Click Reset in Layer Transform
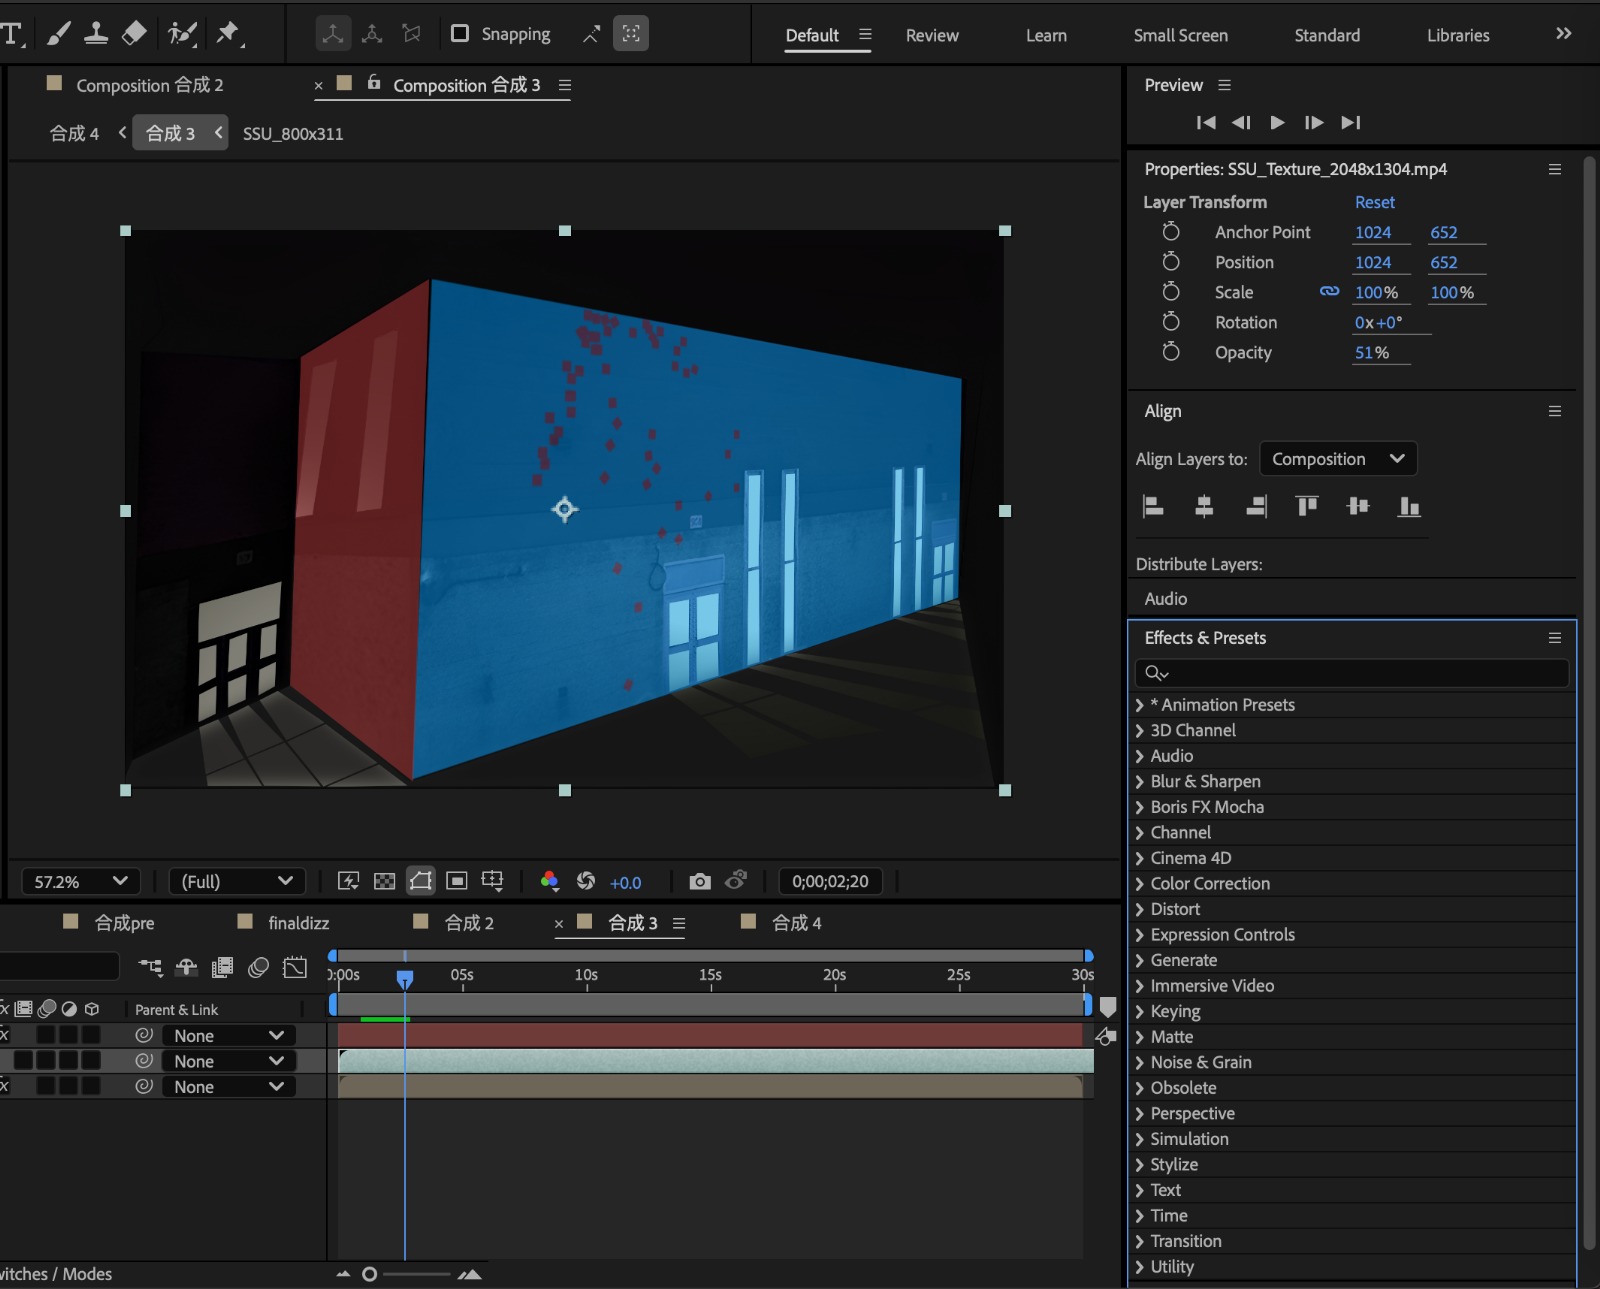The height and width of the screenshot is (1289, 1600). click(1374, 202)
